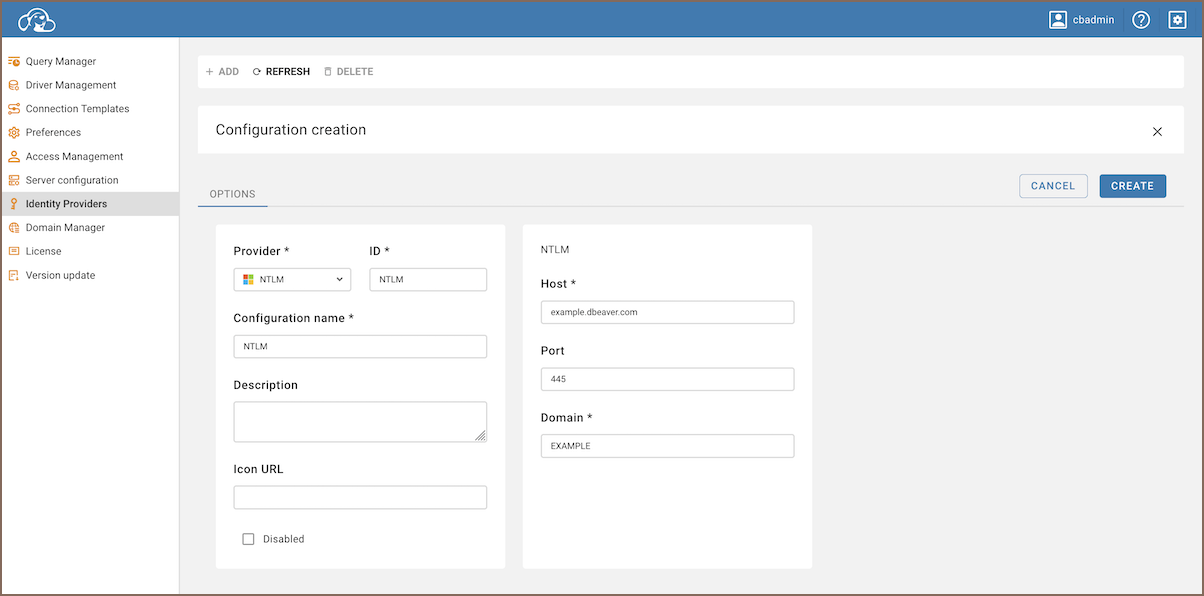Viewport: 1204px width, 596px height.
Task: Click the CloudBeaver logo icon
Action: 37,20
